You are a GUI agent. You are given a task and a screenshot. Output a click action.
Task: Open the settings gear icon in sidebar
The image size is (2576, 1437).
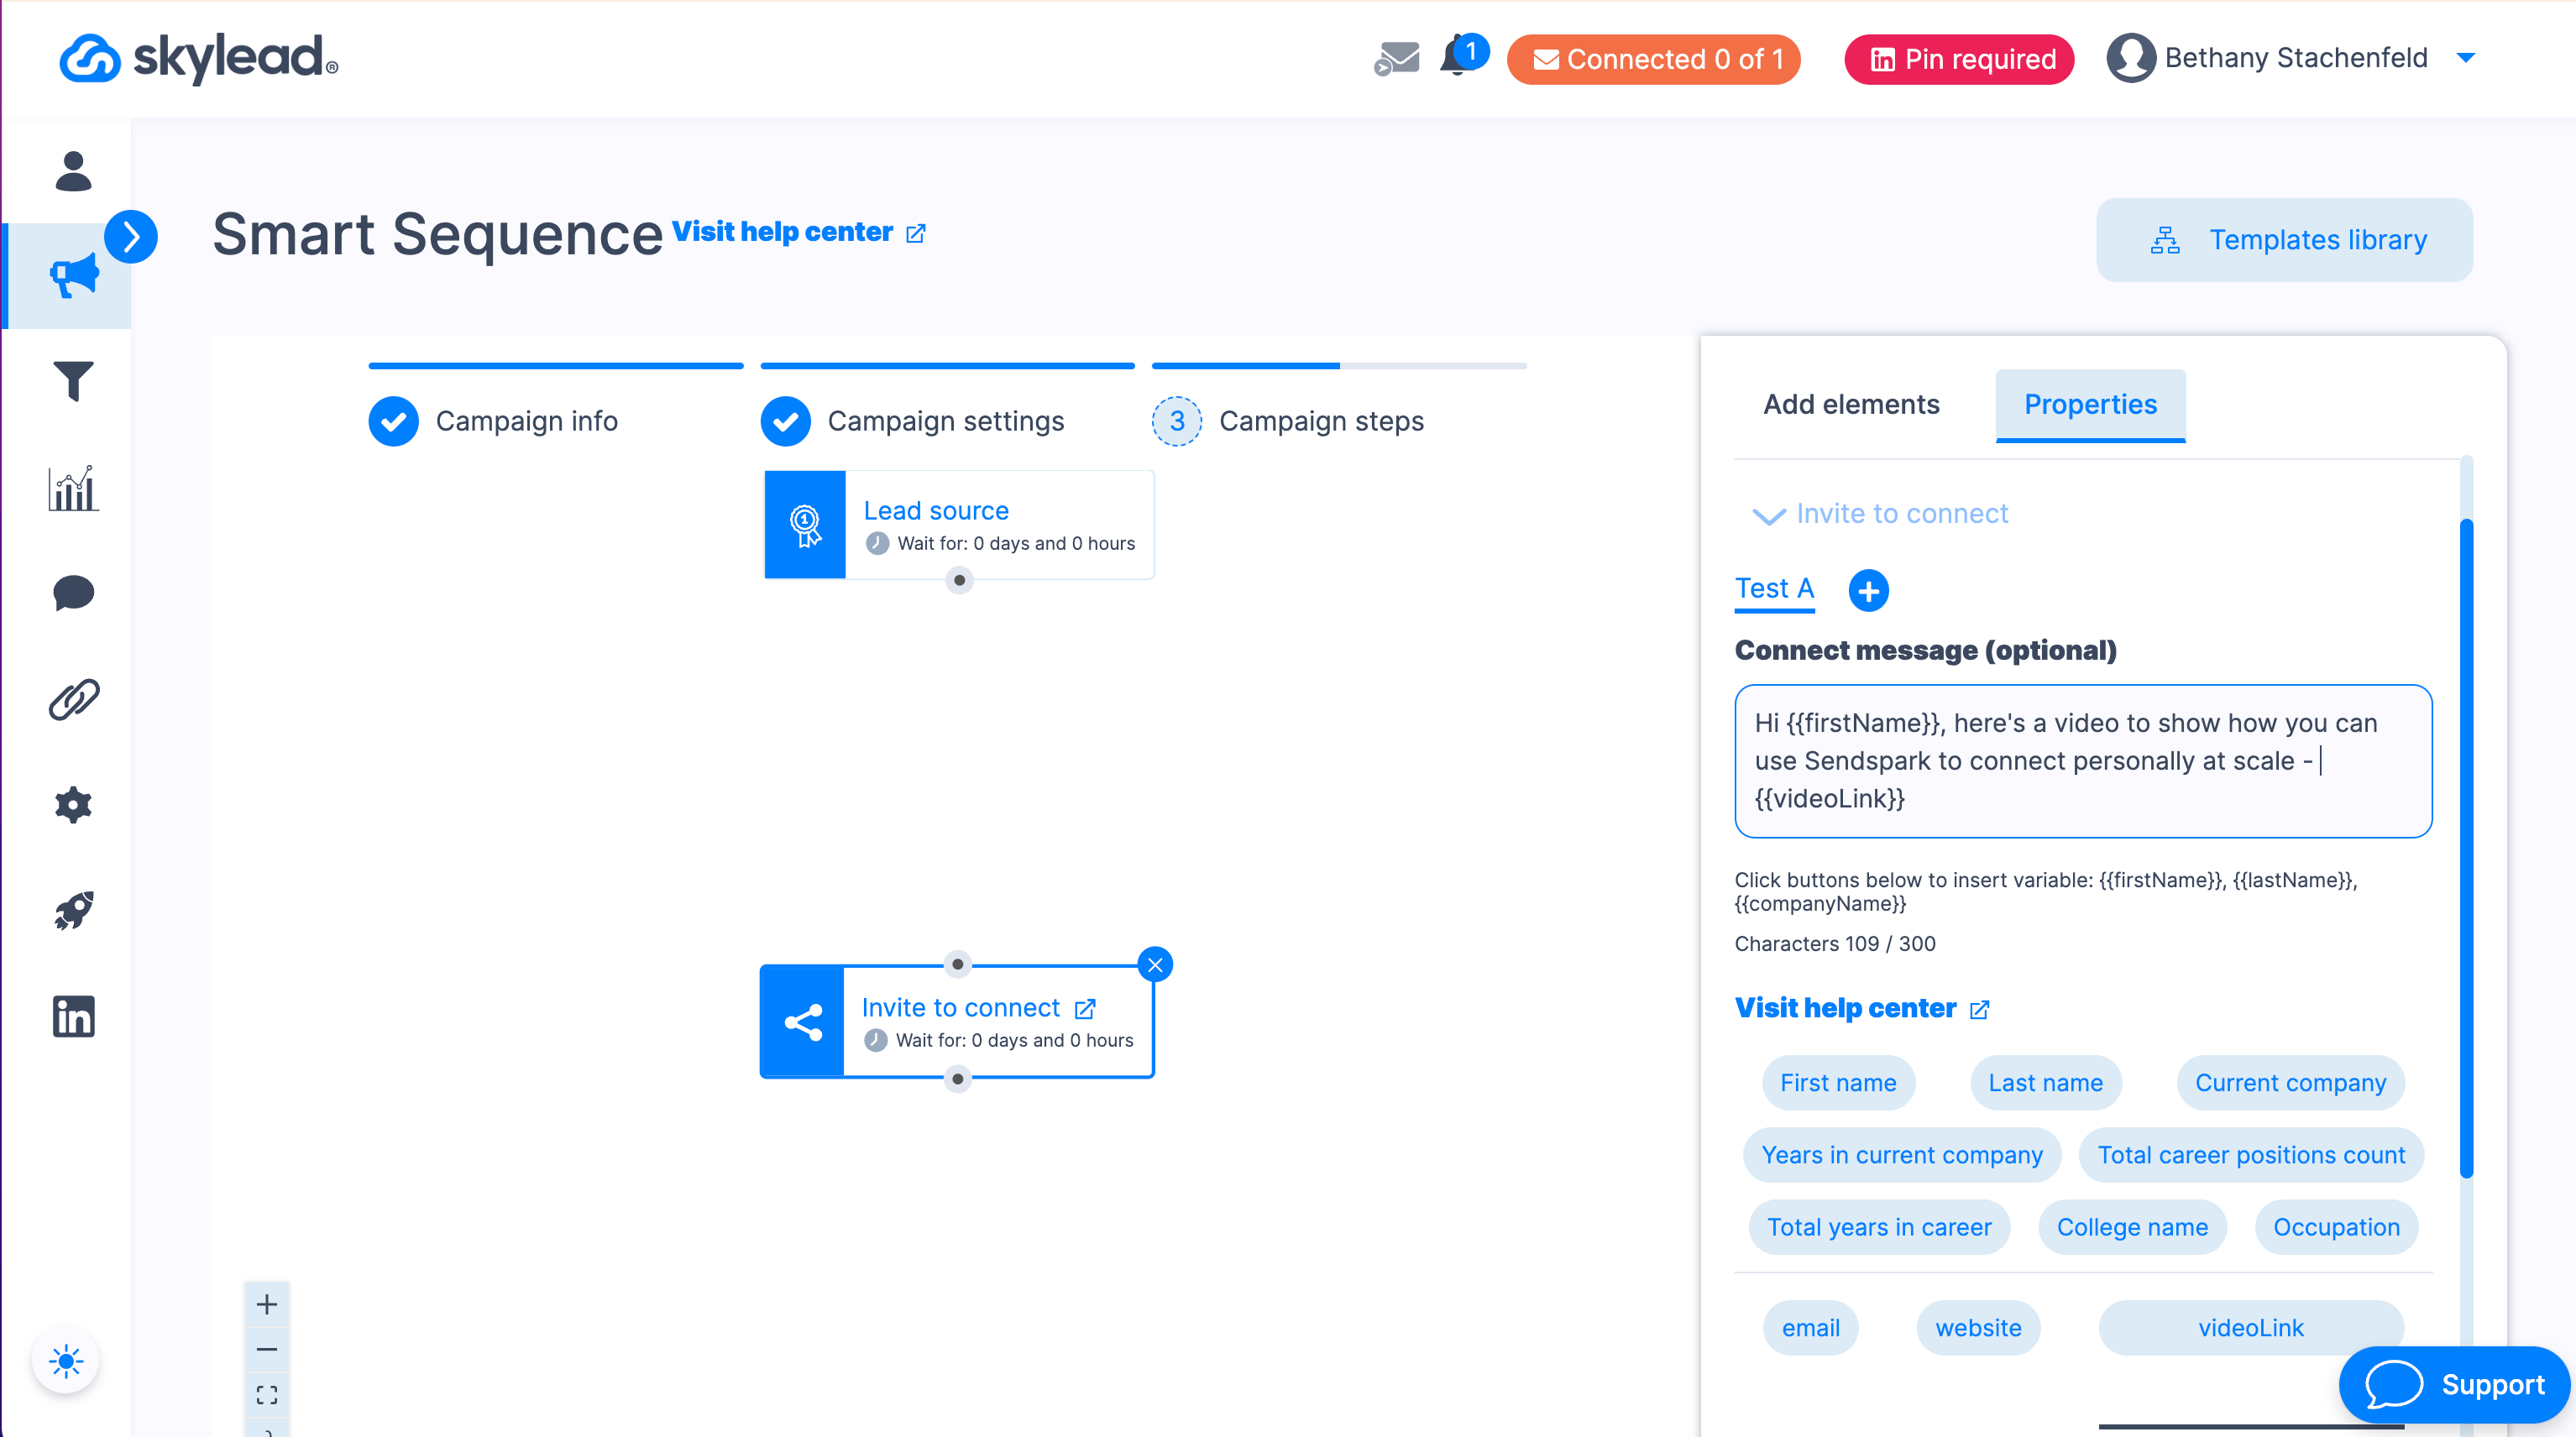point(73,804)
